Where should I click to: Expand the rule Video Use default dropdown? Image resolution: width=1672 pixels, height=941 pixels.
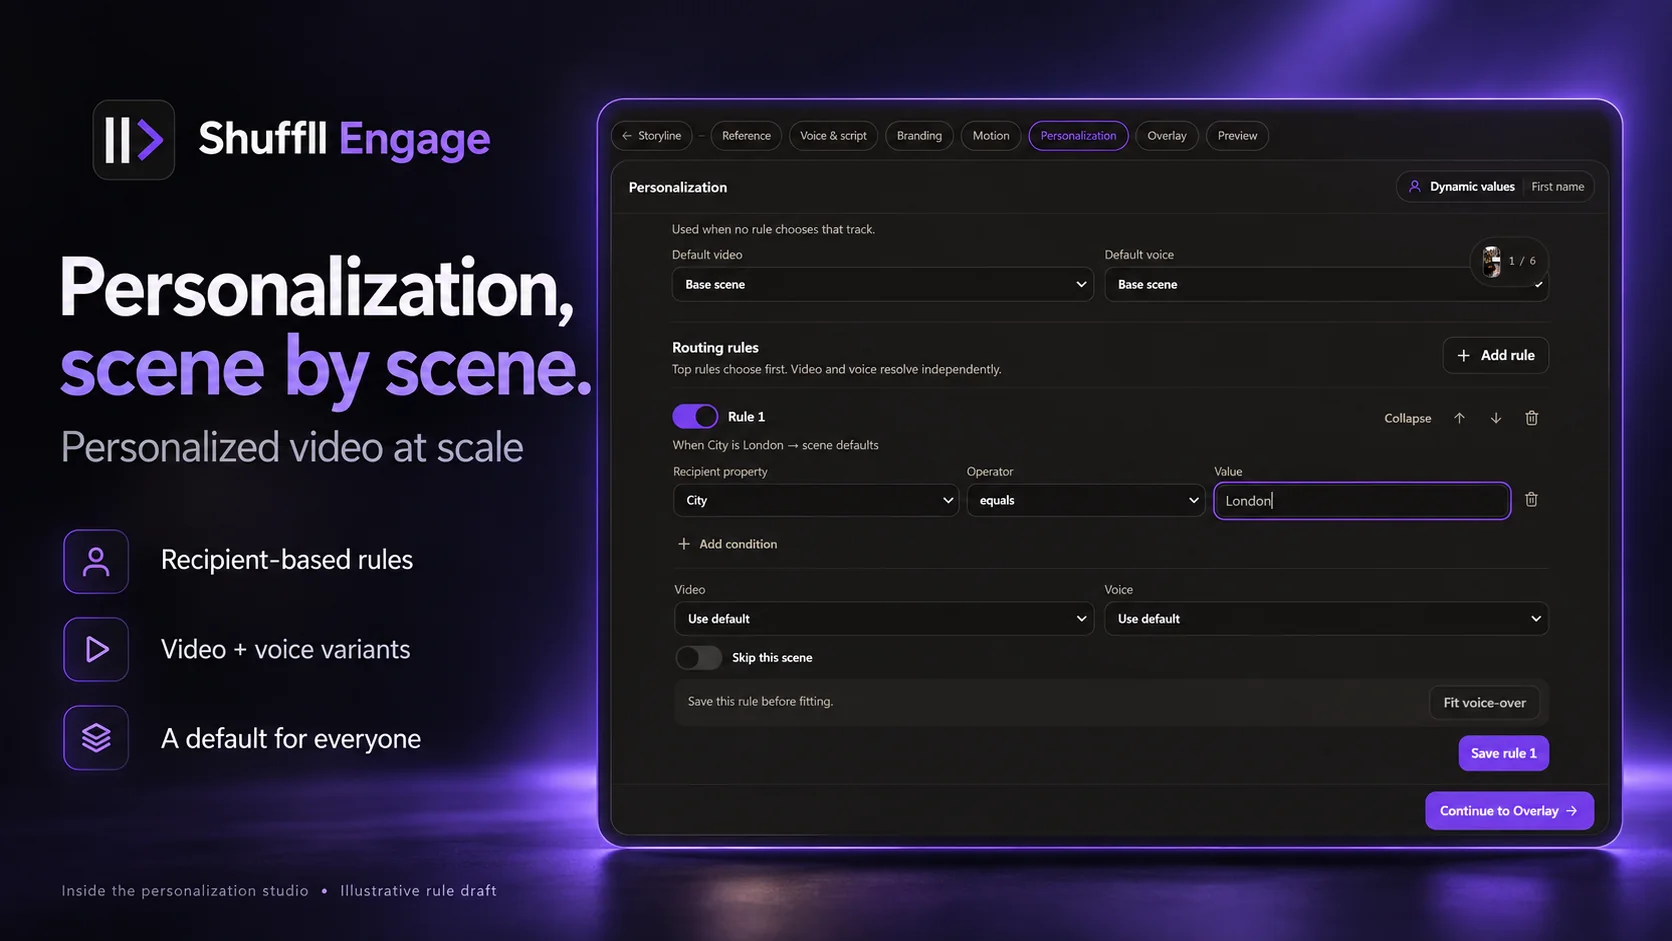(x=884, y=619)
